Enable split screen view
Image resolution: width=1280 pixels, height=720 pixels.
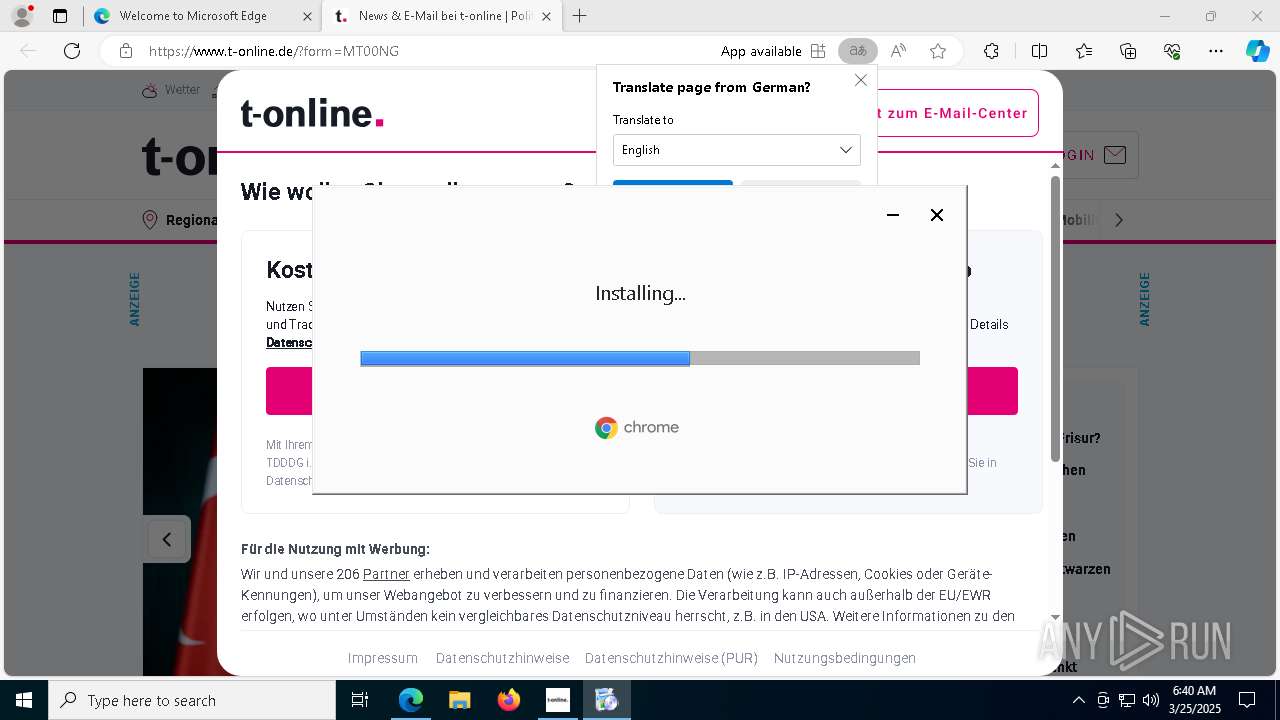coord(1039,51)
